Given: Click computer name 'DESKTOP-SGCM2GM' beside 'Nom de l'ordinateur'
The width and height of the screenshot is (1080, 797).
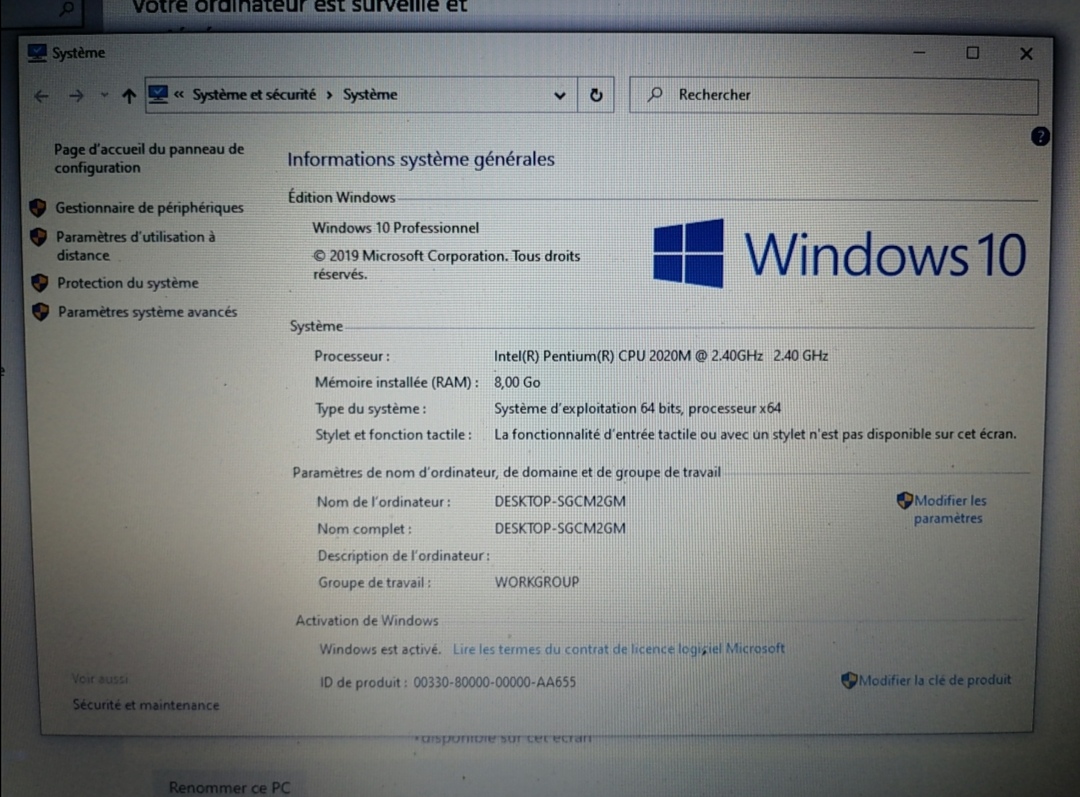Looking at the screenshot, I should click(x=560, y=501).
